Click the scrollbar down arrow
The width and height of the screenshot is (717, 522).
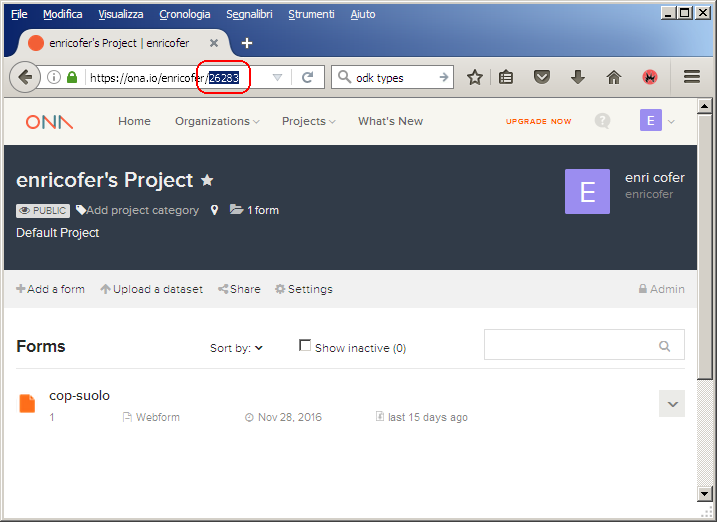[x=705, y=493]
